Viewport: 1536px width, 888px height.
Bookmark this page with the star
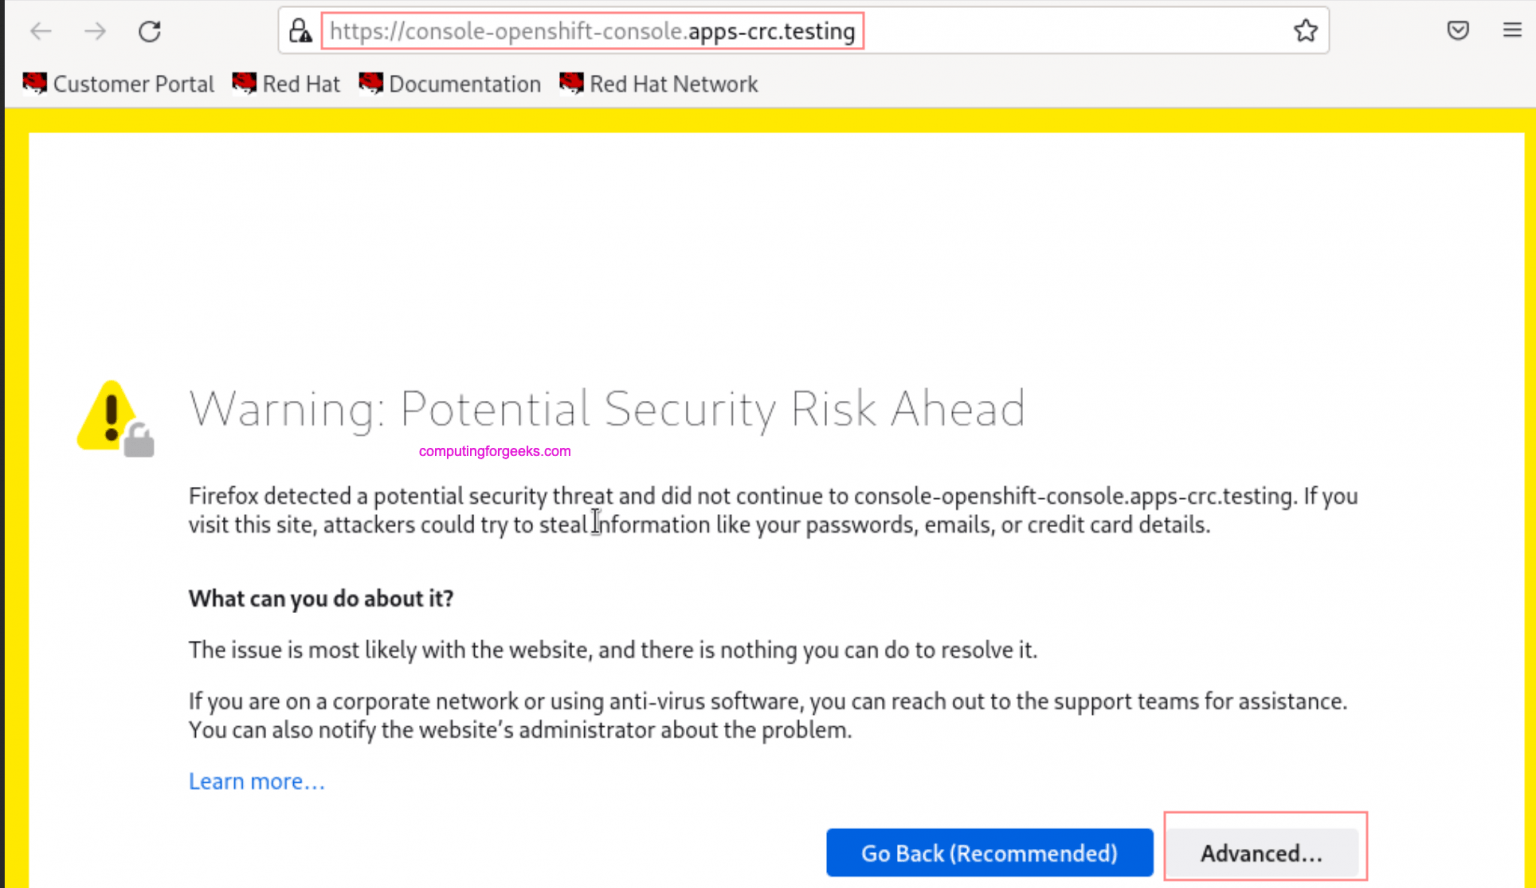point(1305,31)
